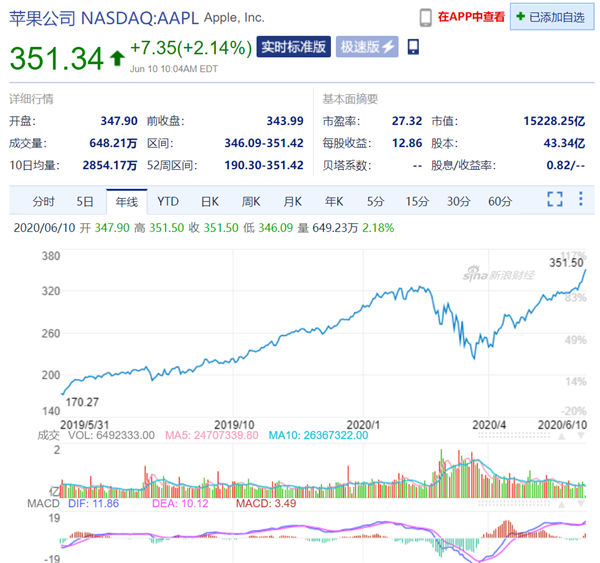
Task: Click the 2019/10 date marker on the x-axis
Action: (x=234, y=425)
